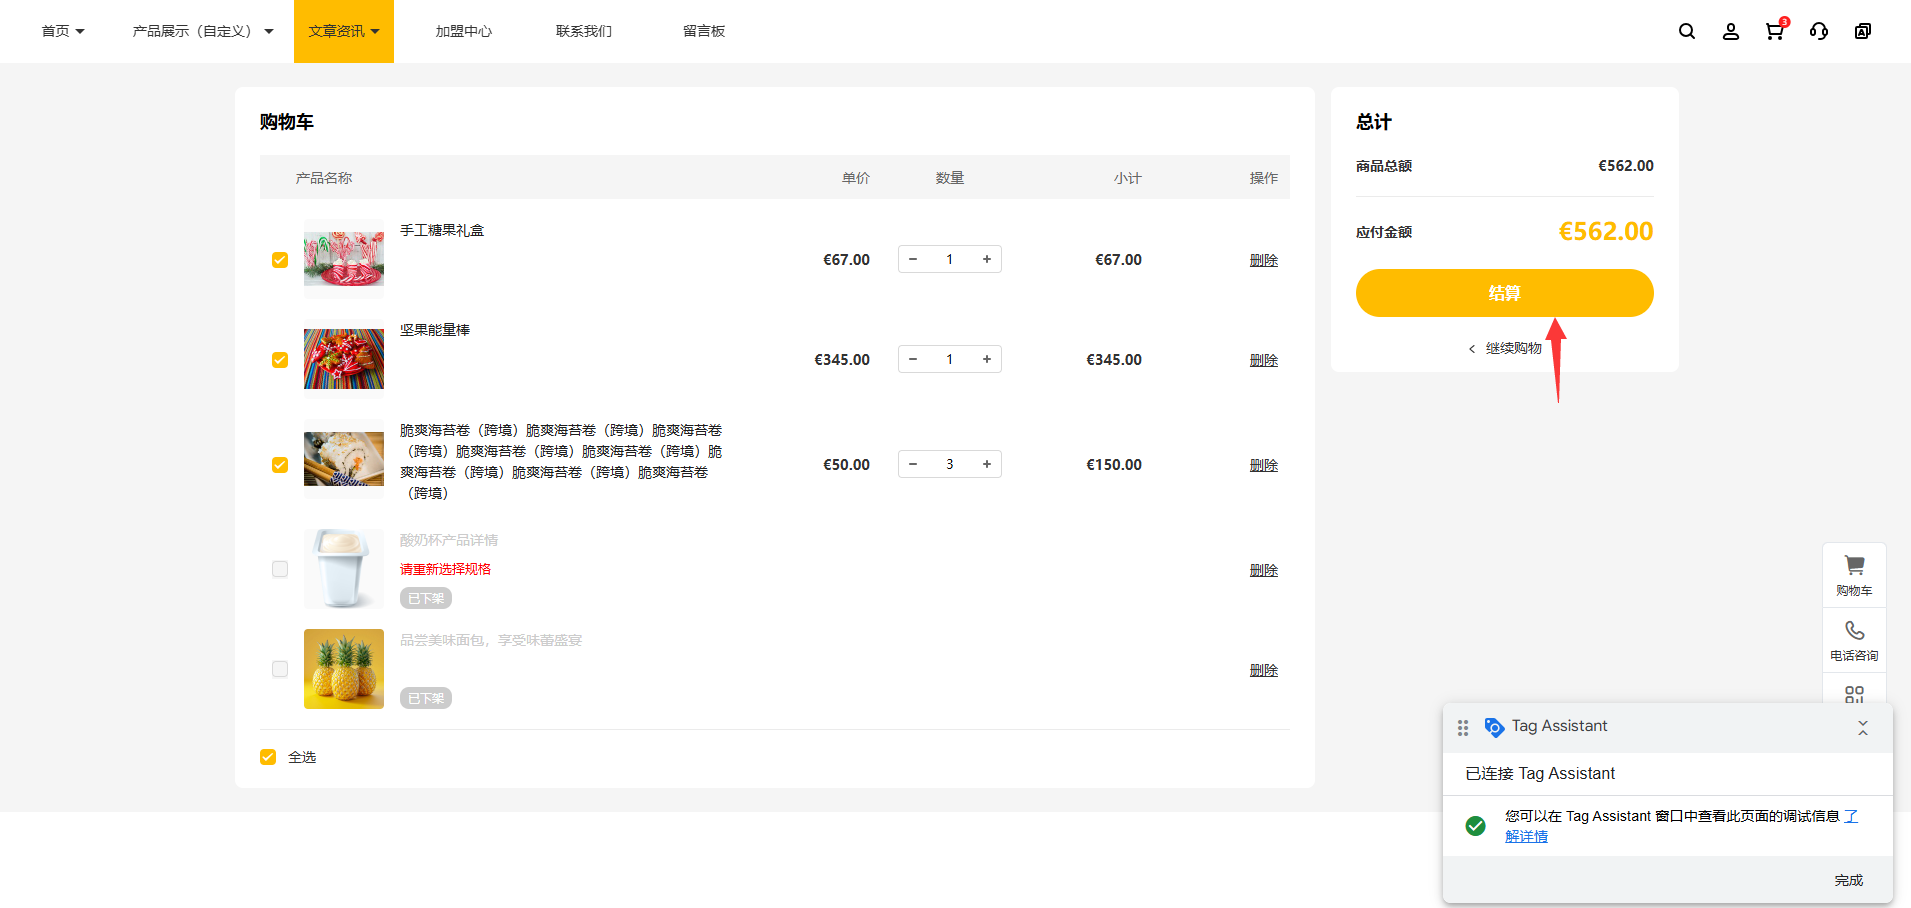Viewport: 1911px width, 908px height.
Task: Click the pineapple product thumbnail
Action: [x=343, y=669]
